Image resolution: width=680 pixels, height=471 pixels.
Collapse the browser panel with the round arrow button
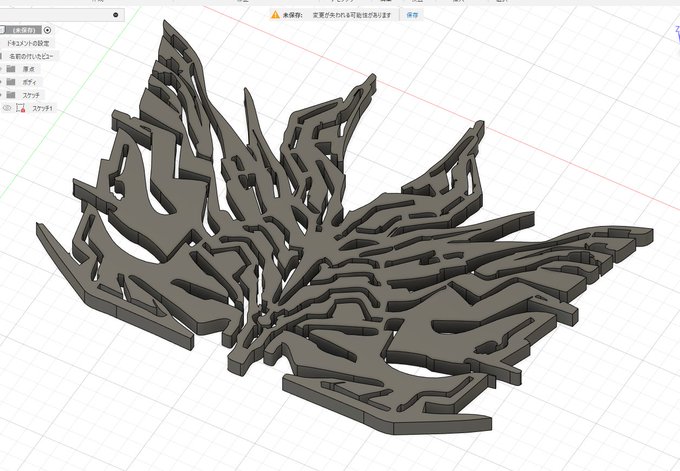click(x=116, y=15)
